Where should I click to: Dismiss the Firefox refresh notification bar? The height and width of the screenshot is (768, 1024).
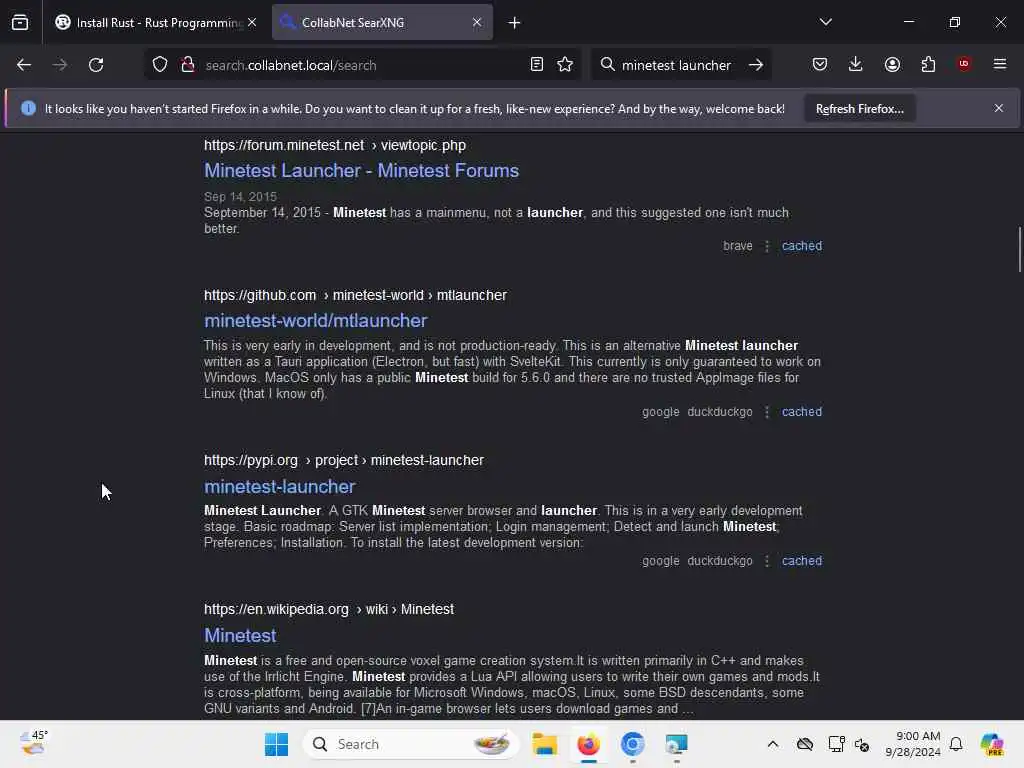999,108
